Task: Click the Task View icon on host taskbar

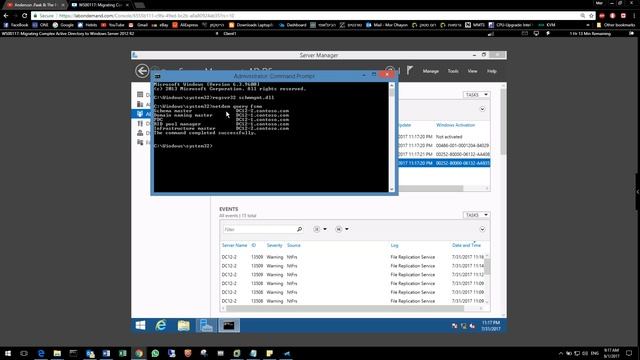Action: 24,353
